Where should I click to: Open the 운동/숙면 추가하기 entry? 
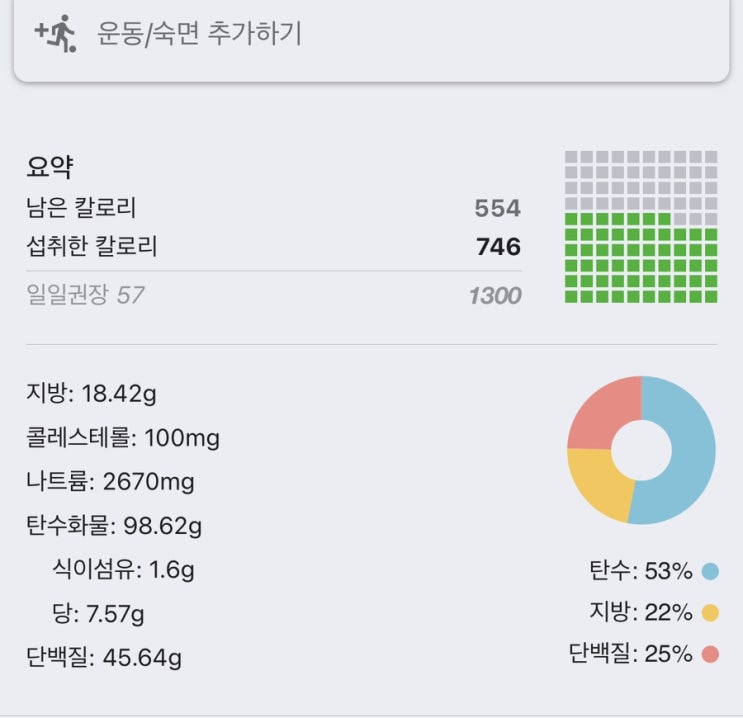(199, 34)
